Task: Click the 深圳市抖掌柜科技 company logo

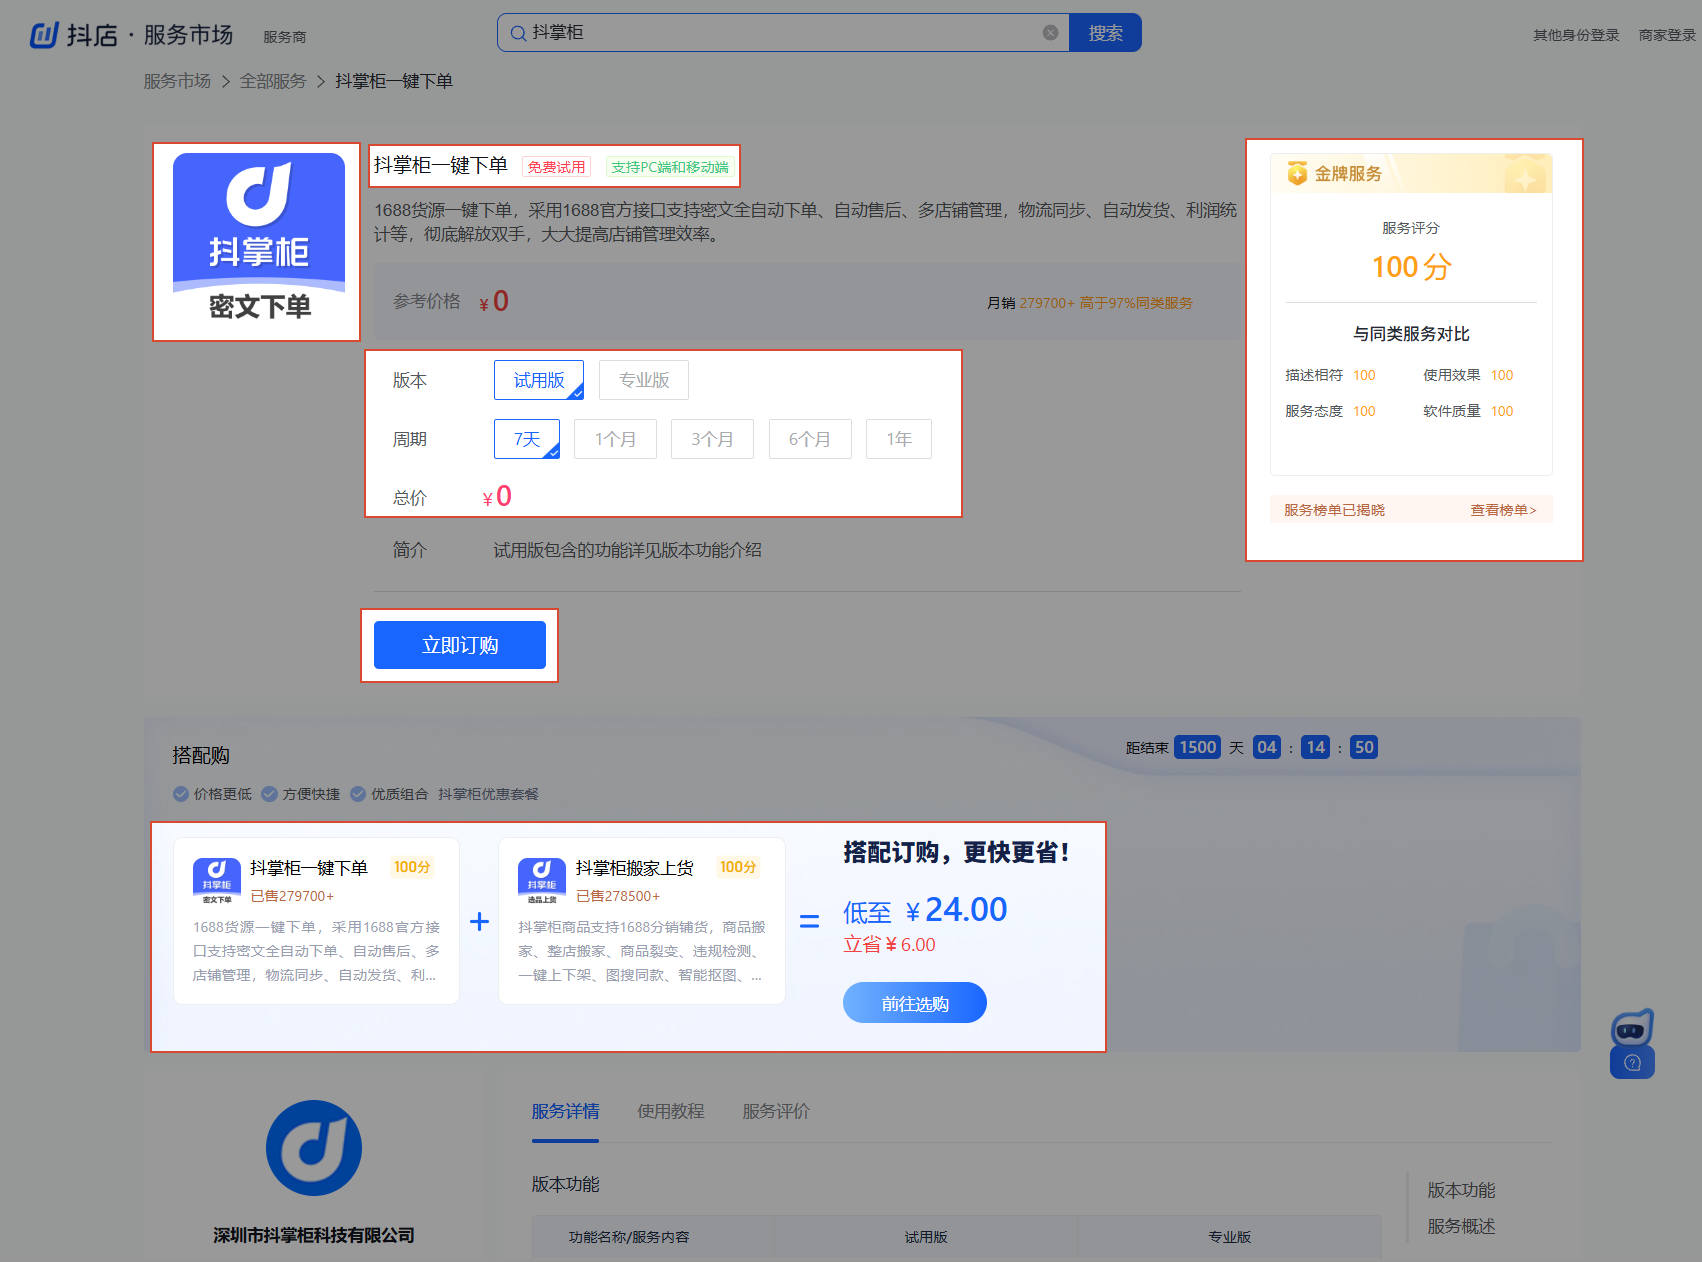Action: pyautogui.click(x=314, y=1148)
